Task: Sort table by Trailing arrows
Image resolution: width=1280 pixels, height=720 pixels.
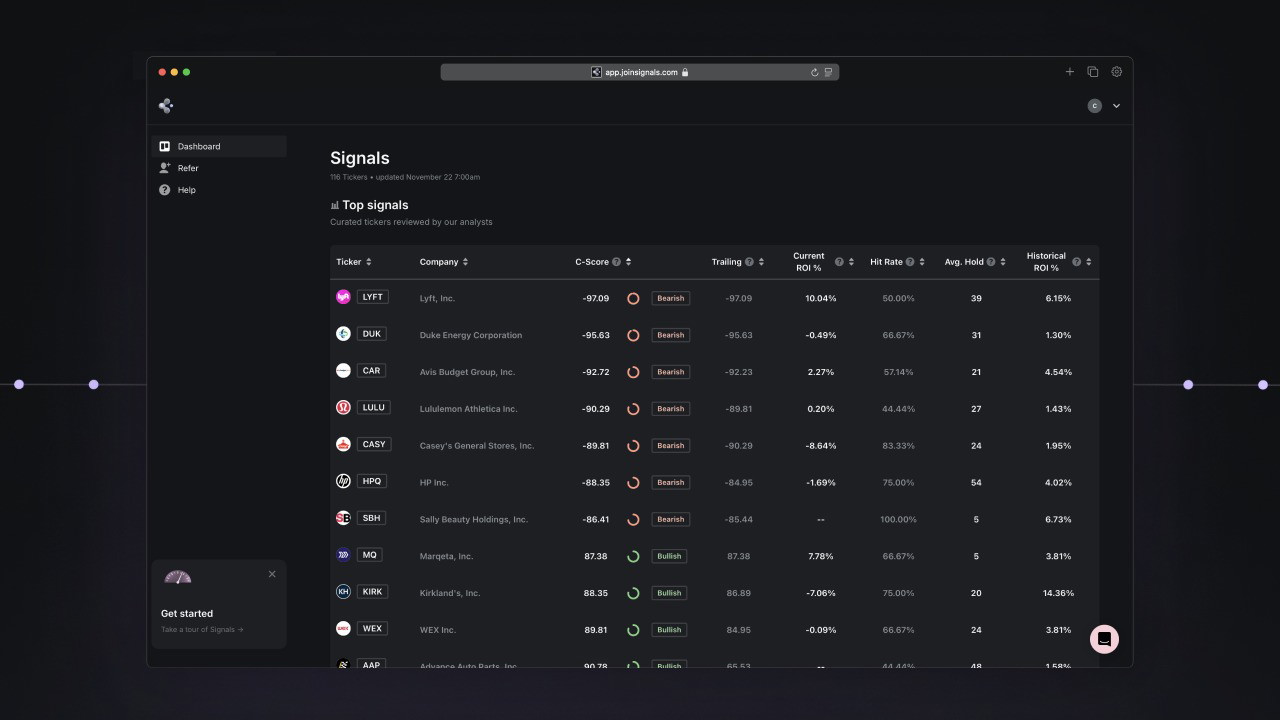Action: [x=761, y=262]
